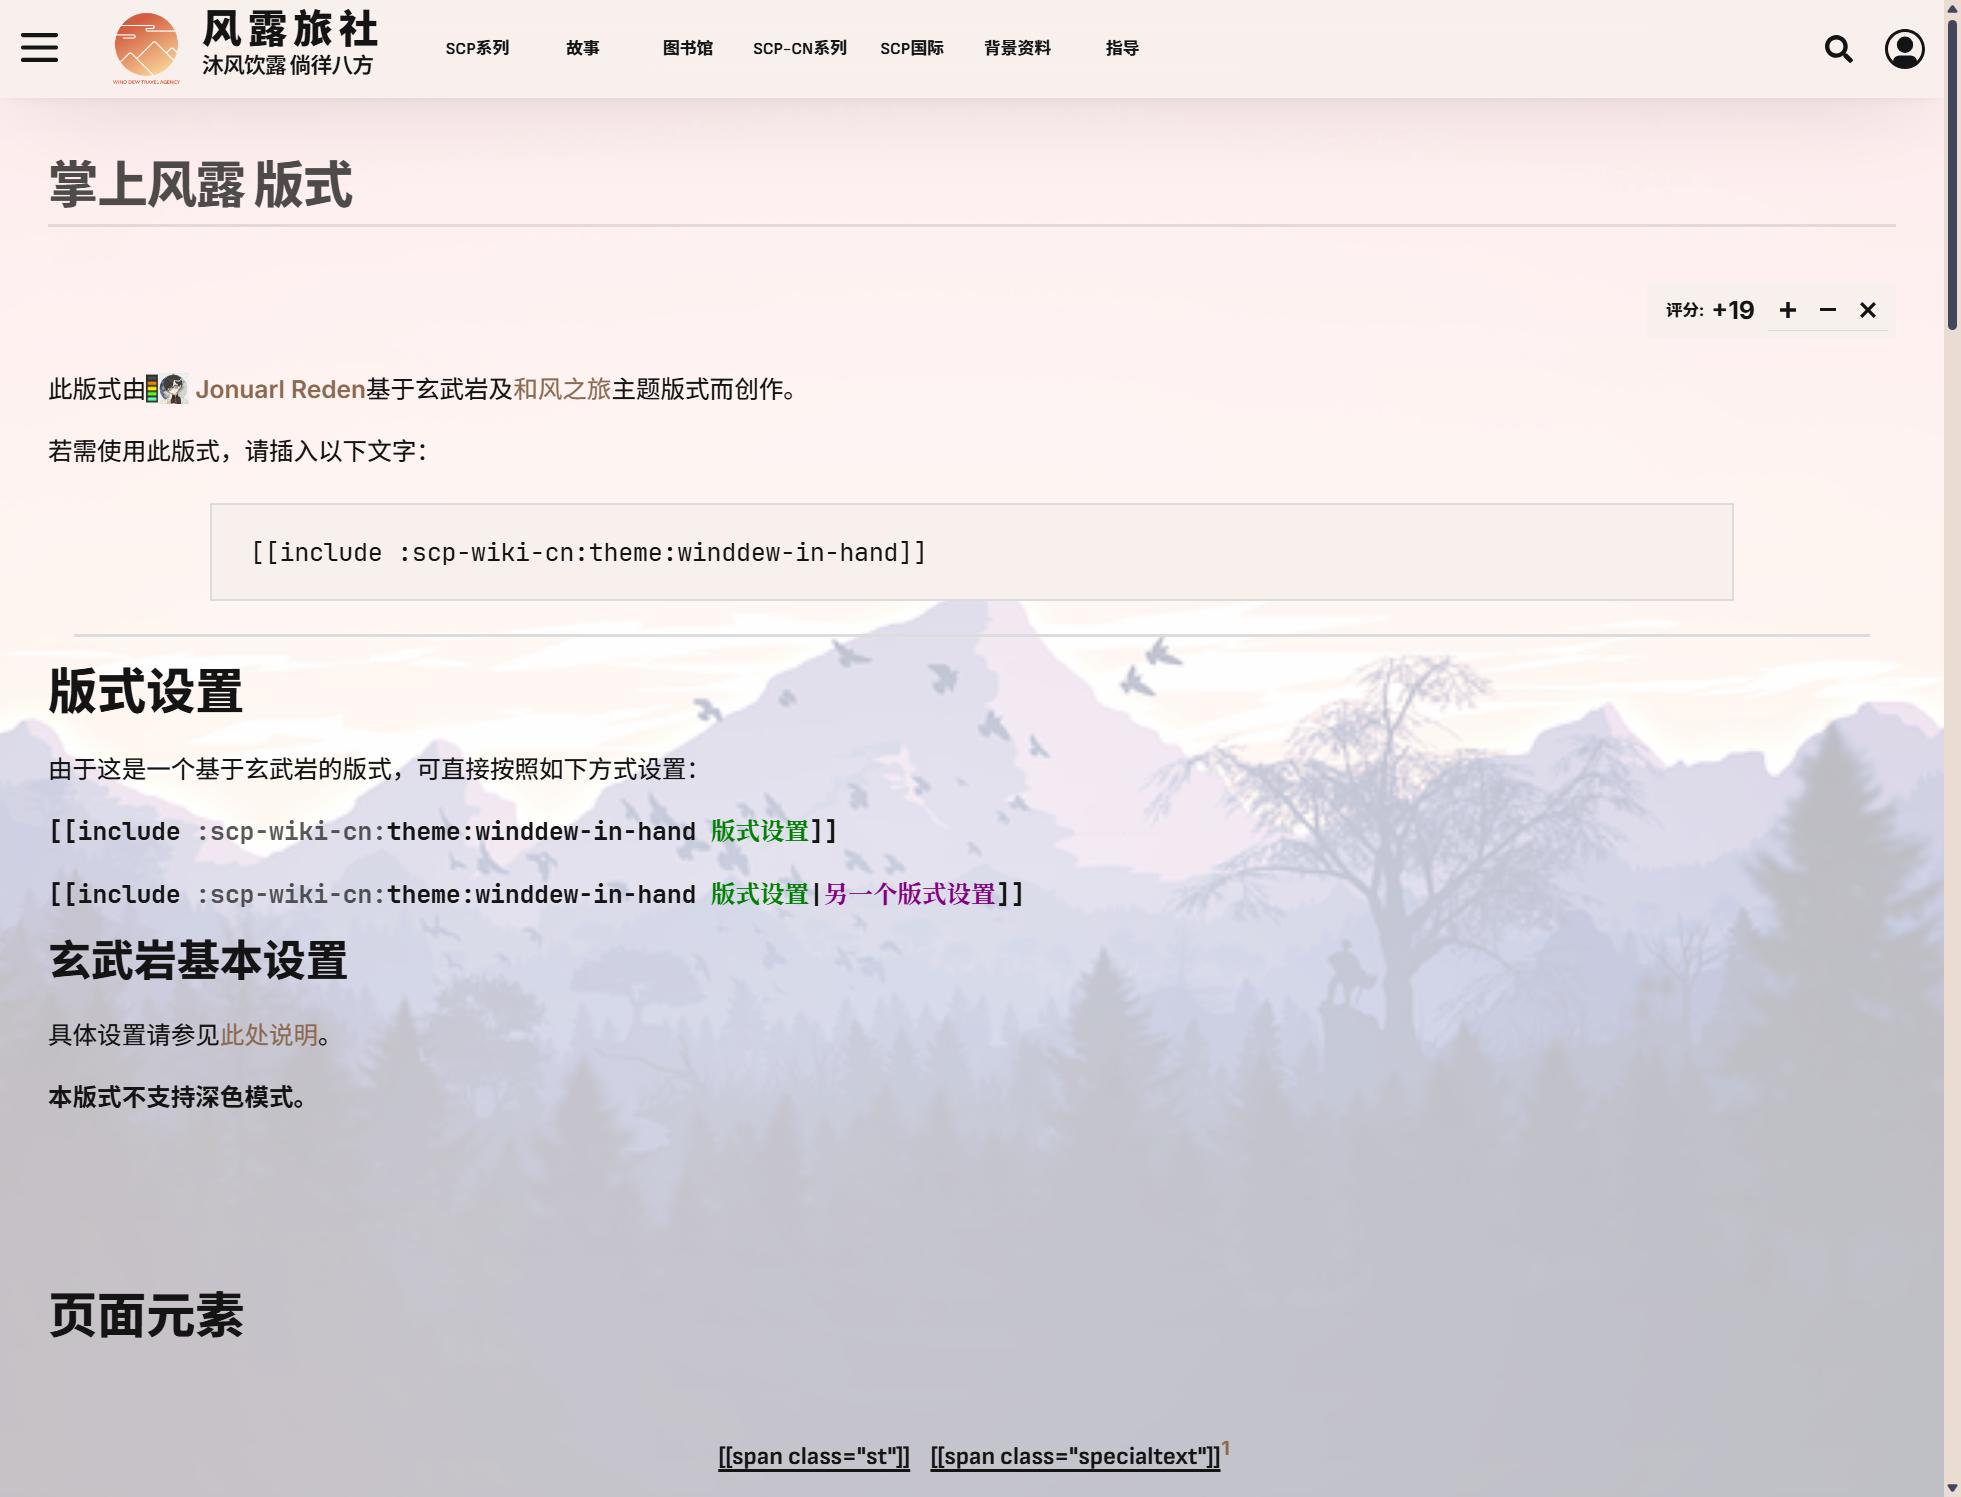Screen dimensions: 1961x1497
Task: Follow the 和风之旅 theme link
Action: (x=561, y=390)
